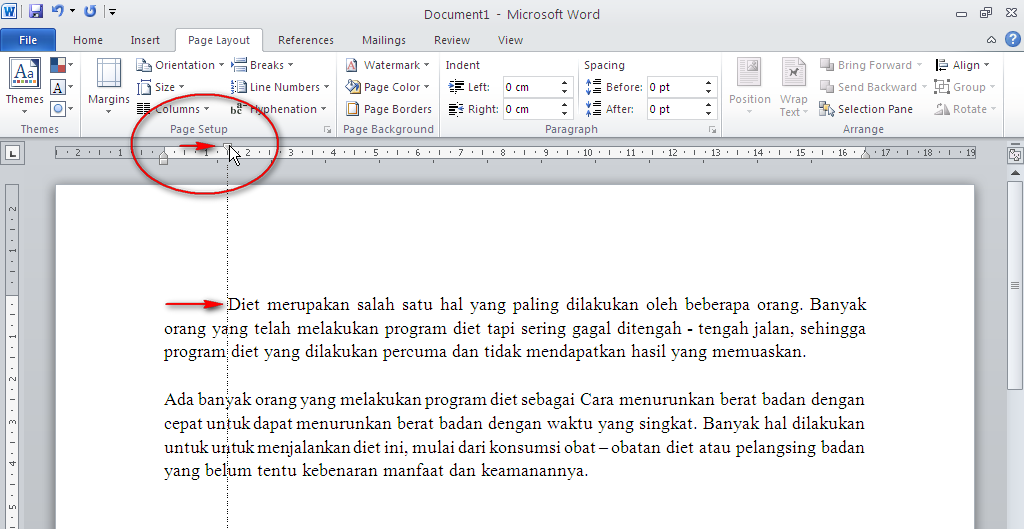Click the tab selector at ruler's left end
This screenshot has height=529, width=1024.
coord(13,154)
